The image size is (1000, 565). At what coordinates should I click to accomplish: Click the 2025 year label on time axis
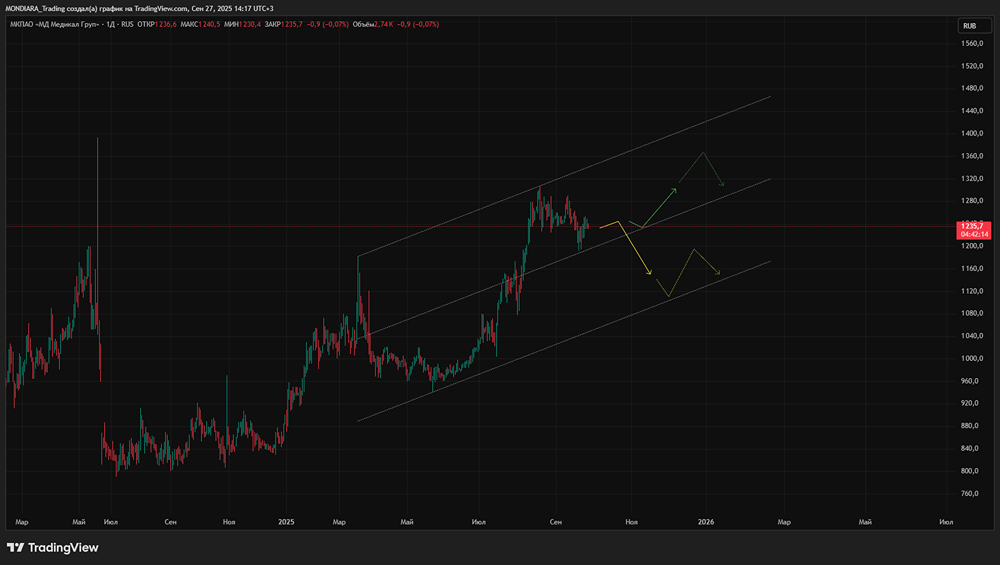coord(286,522)
